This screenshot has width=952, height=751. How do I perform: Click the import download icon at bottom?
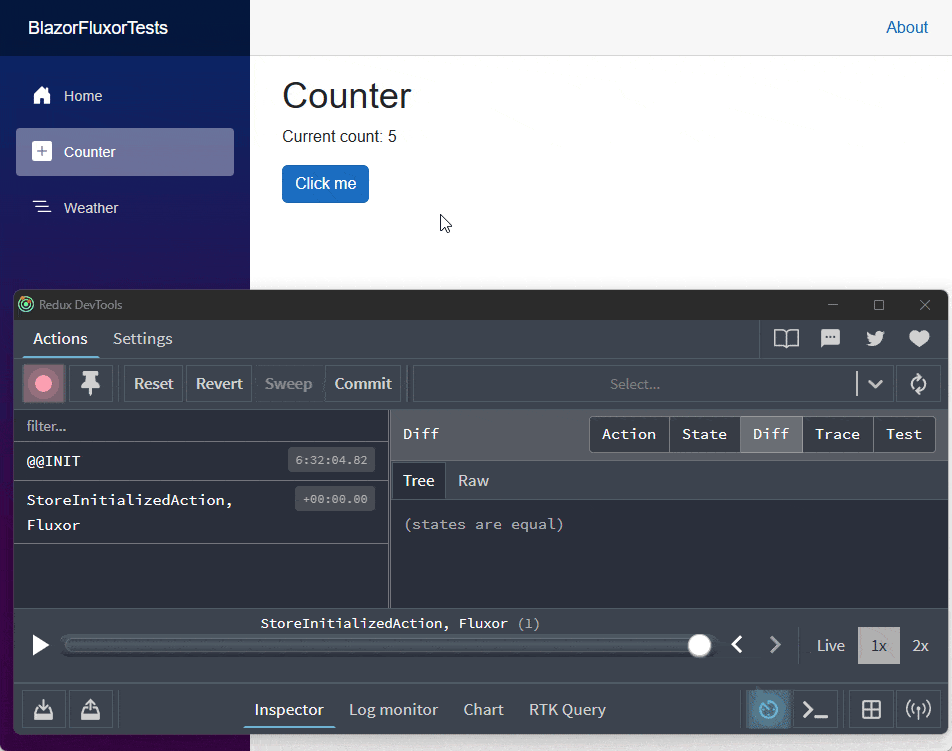pos(44,709)
